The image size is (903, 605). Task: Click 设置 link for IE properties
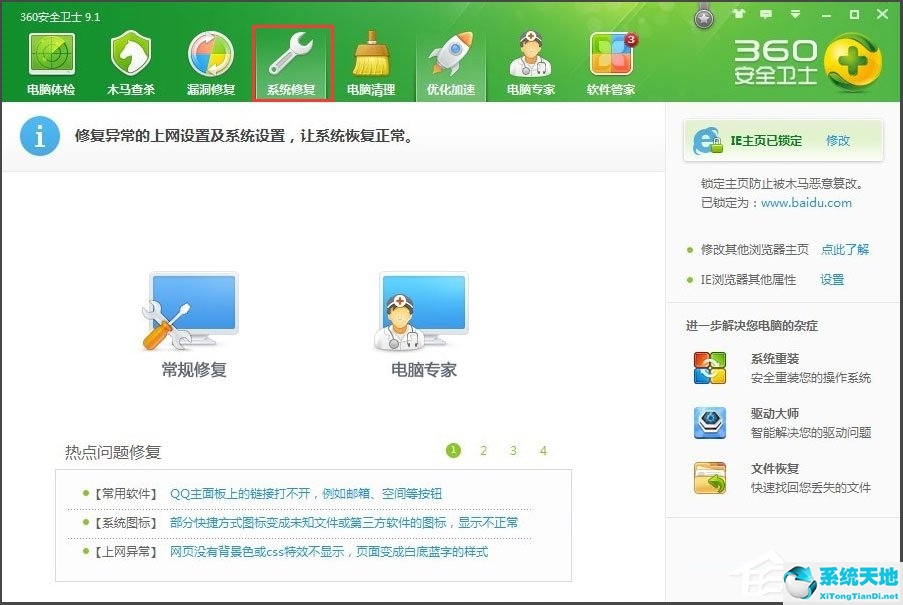coord(832,280)
